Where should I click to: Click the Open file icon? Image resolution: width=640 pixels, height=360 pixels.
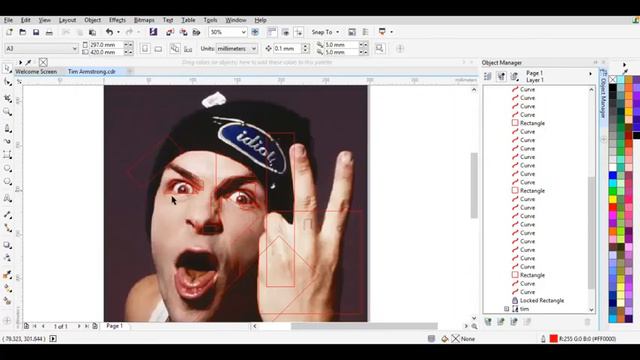coord(22,32)
